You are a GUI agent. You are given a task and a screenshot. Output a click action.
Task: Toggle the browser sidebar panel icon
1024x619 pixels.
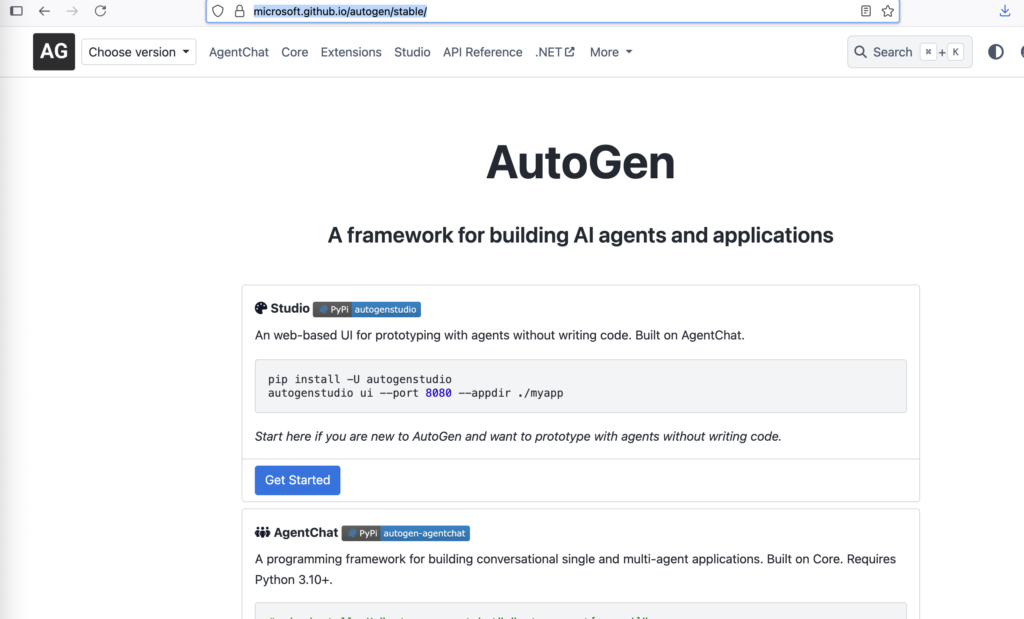point(16,11)
